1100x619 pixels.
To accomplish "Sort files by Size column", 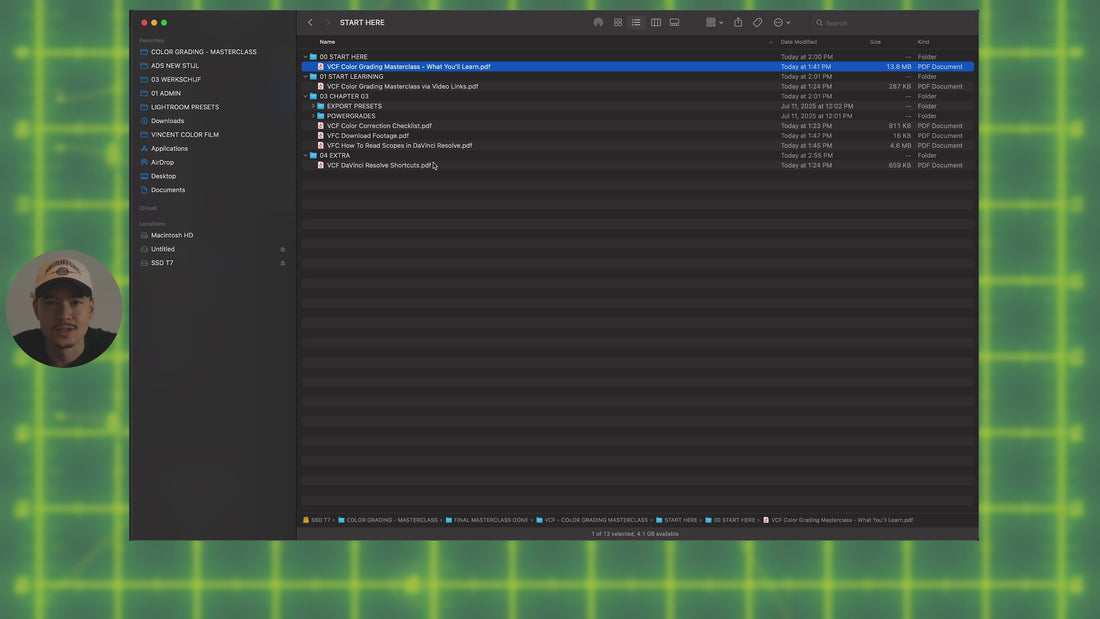I will (875, 42).
